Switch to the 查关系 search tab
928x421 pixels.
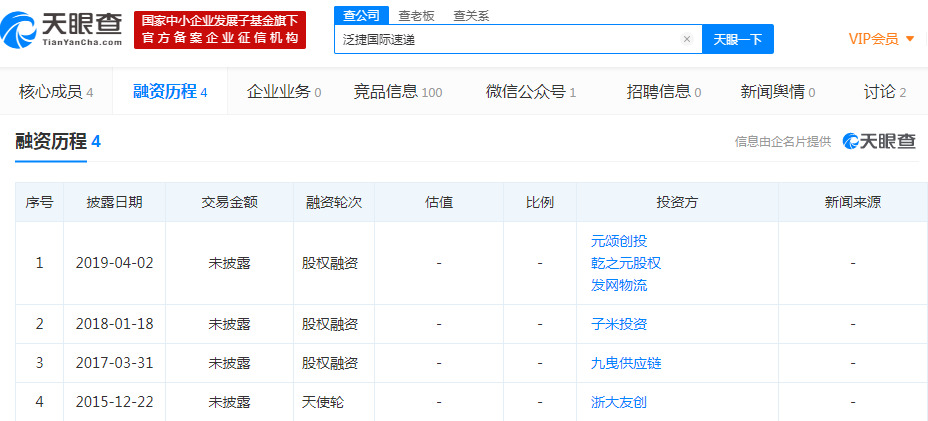click(471, 16)
